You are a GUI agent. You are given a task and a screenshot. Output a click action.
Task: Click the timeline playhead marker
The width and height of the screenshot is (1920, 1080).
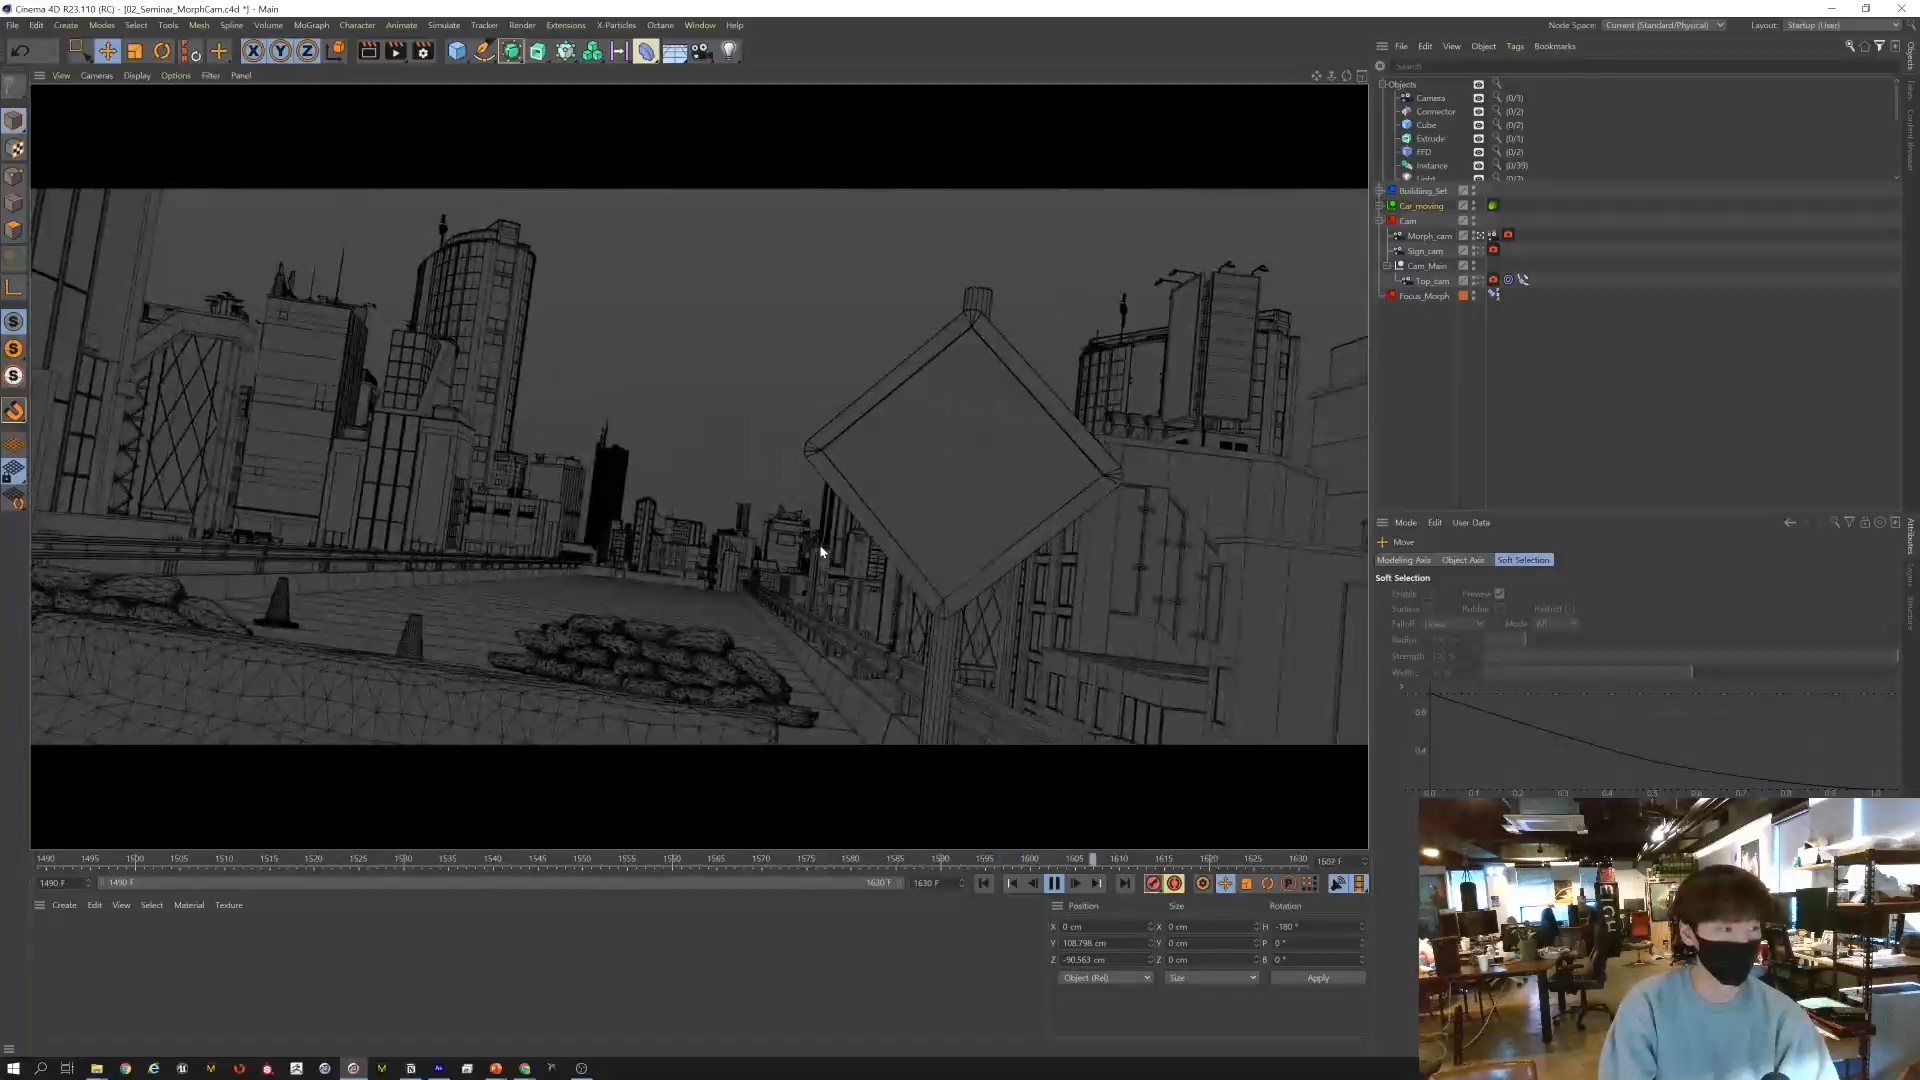pos(1092,859)
